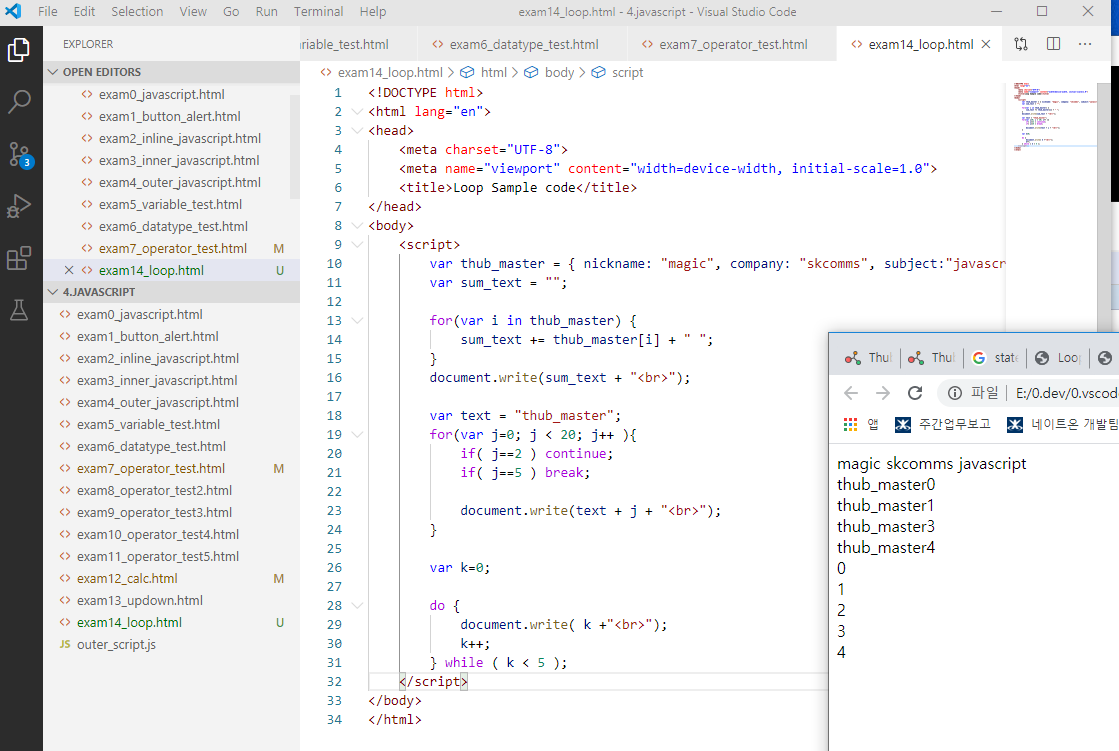Fold the script tag at line 9
The width and height of the screenshot is (1119, 751).
357,245
